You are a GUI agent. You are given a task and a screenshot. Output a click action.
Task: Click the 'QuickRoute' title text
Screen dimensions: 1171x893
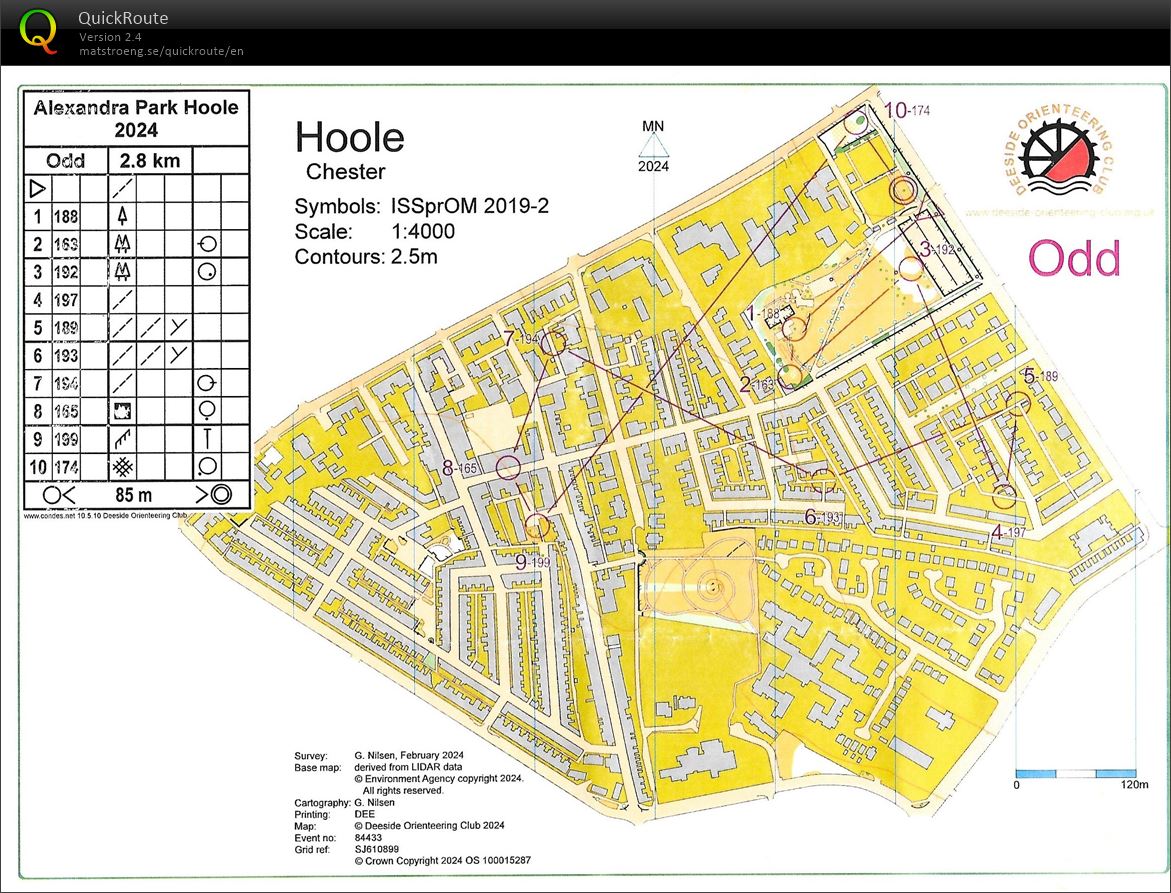point(123,18)
